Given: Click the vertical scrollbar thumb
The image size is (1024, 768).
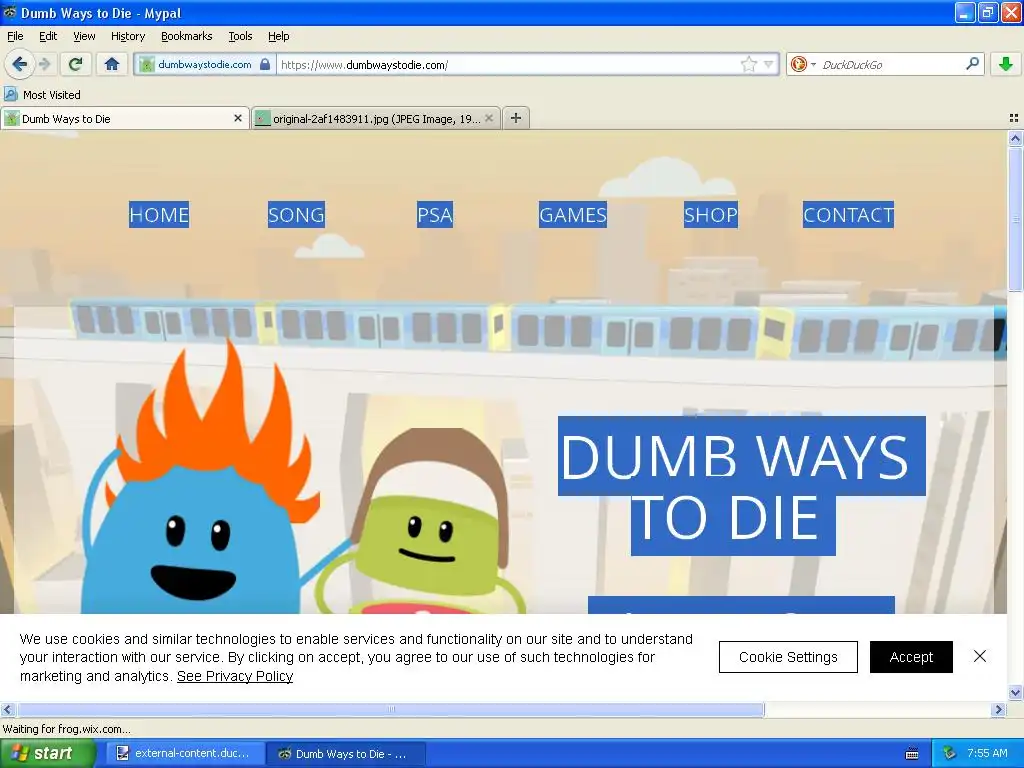Looking at the screenshot, I should pos(1015,219).
